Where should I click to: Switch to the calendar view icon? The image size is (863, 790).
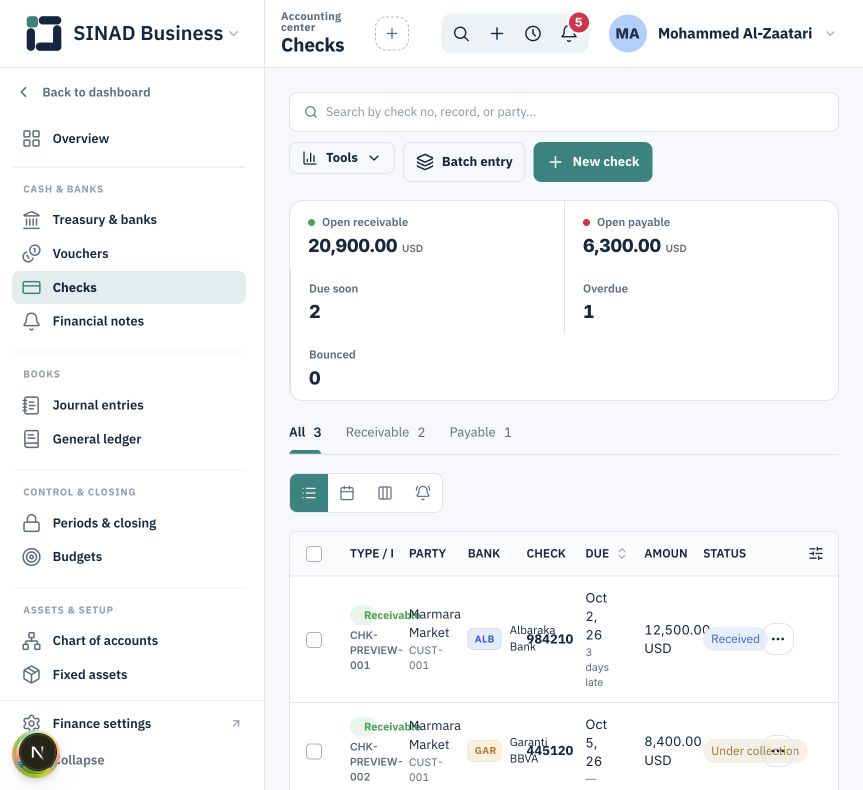tap(347, 493)
